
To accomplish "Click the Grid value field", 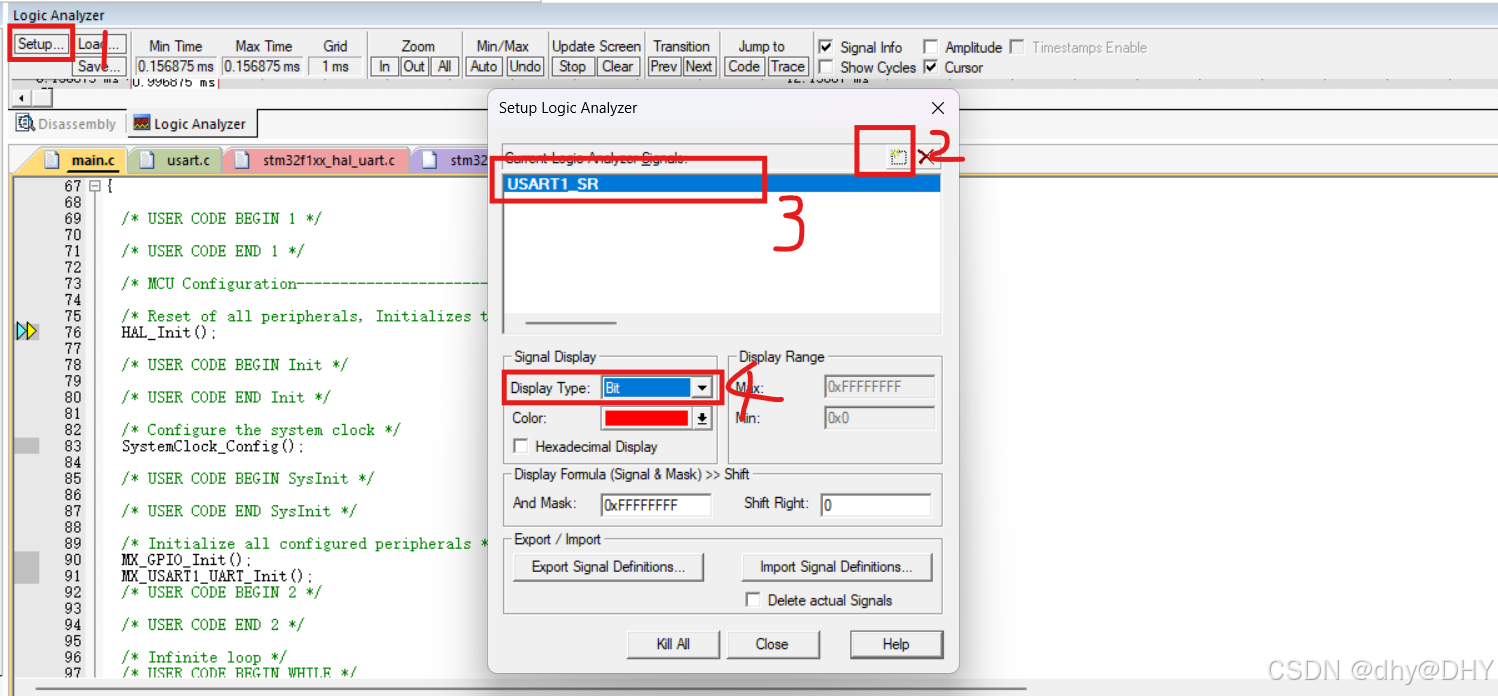I will tap(335, 66).
